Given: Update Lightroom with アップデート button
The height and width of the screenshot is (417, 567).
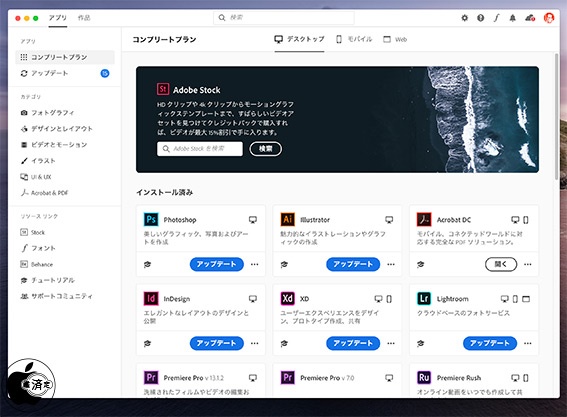Looking at the screenshot, I should 490,343.
